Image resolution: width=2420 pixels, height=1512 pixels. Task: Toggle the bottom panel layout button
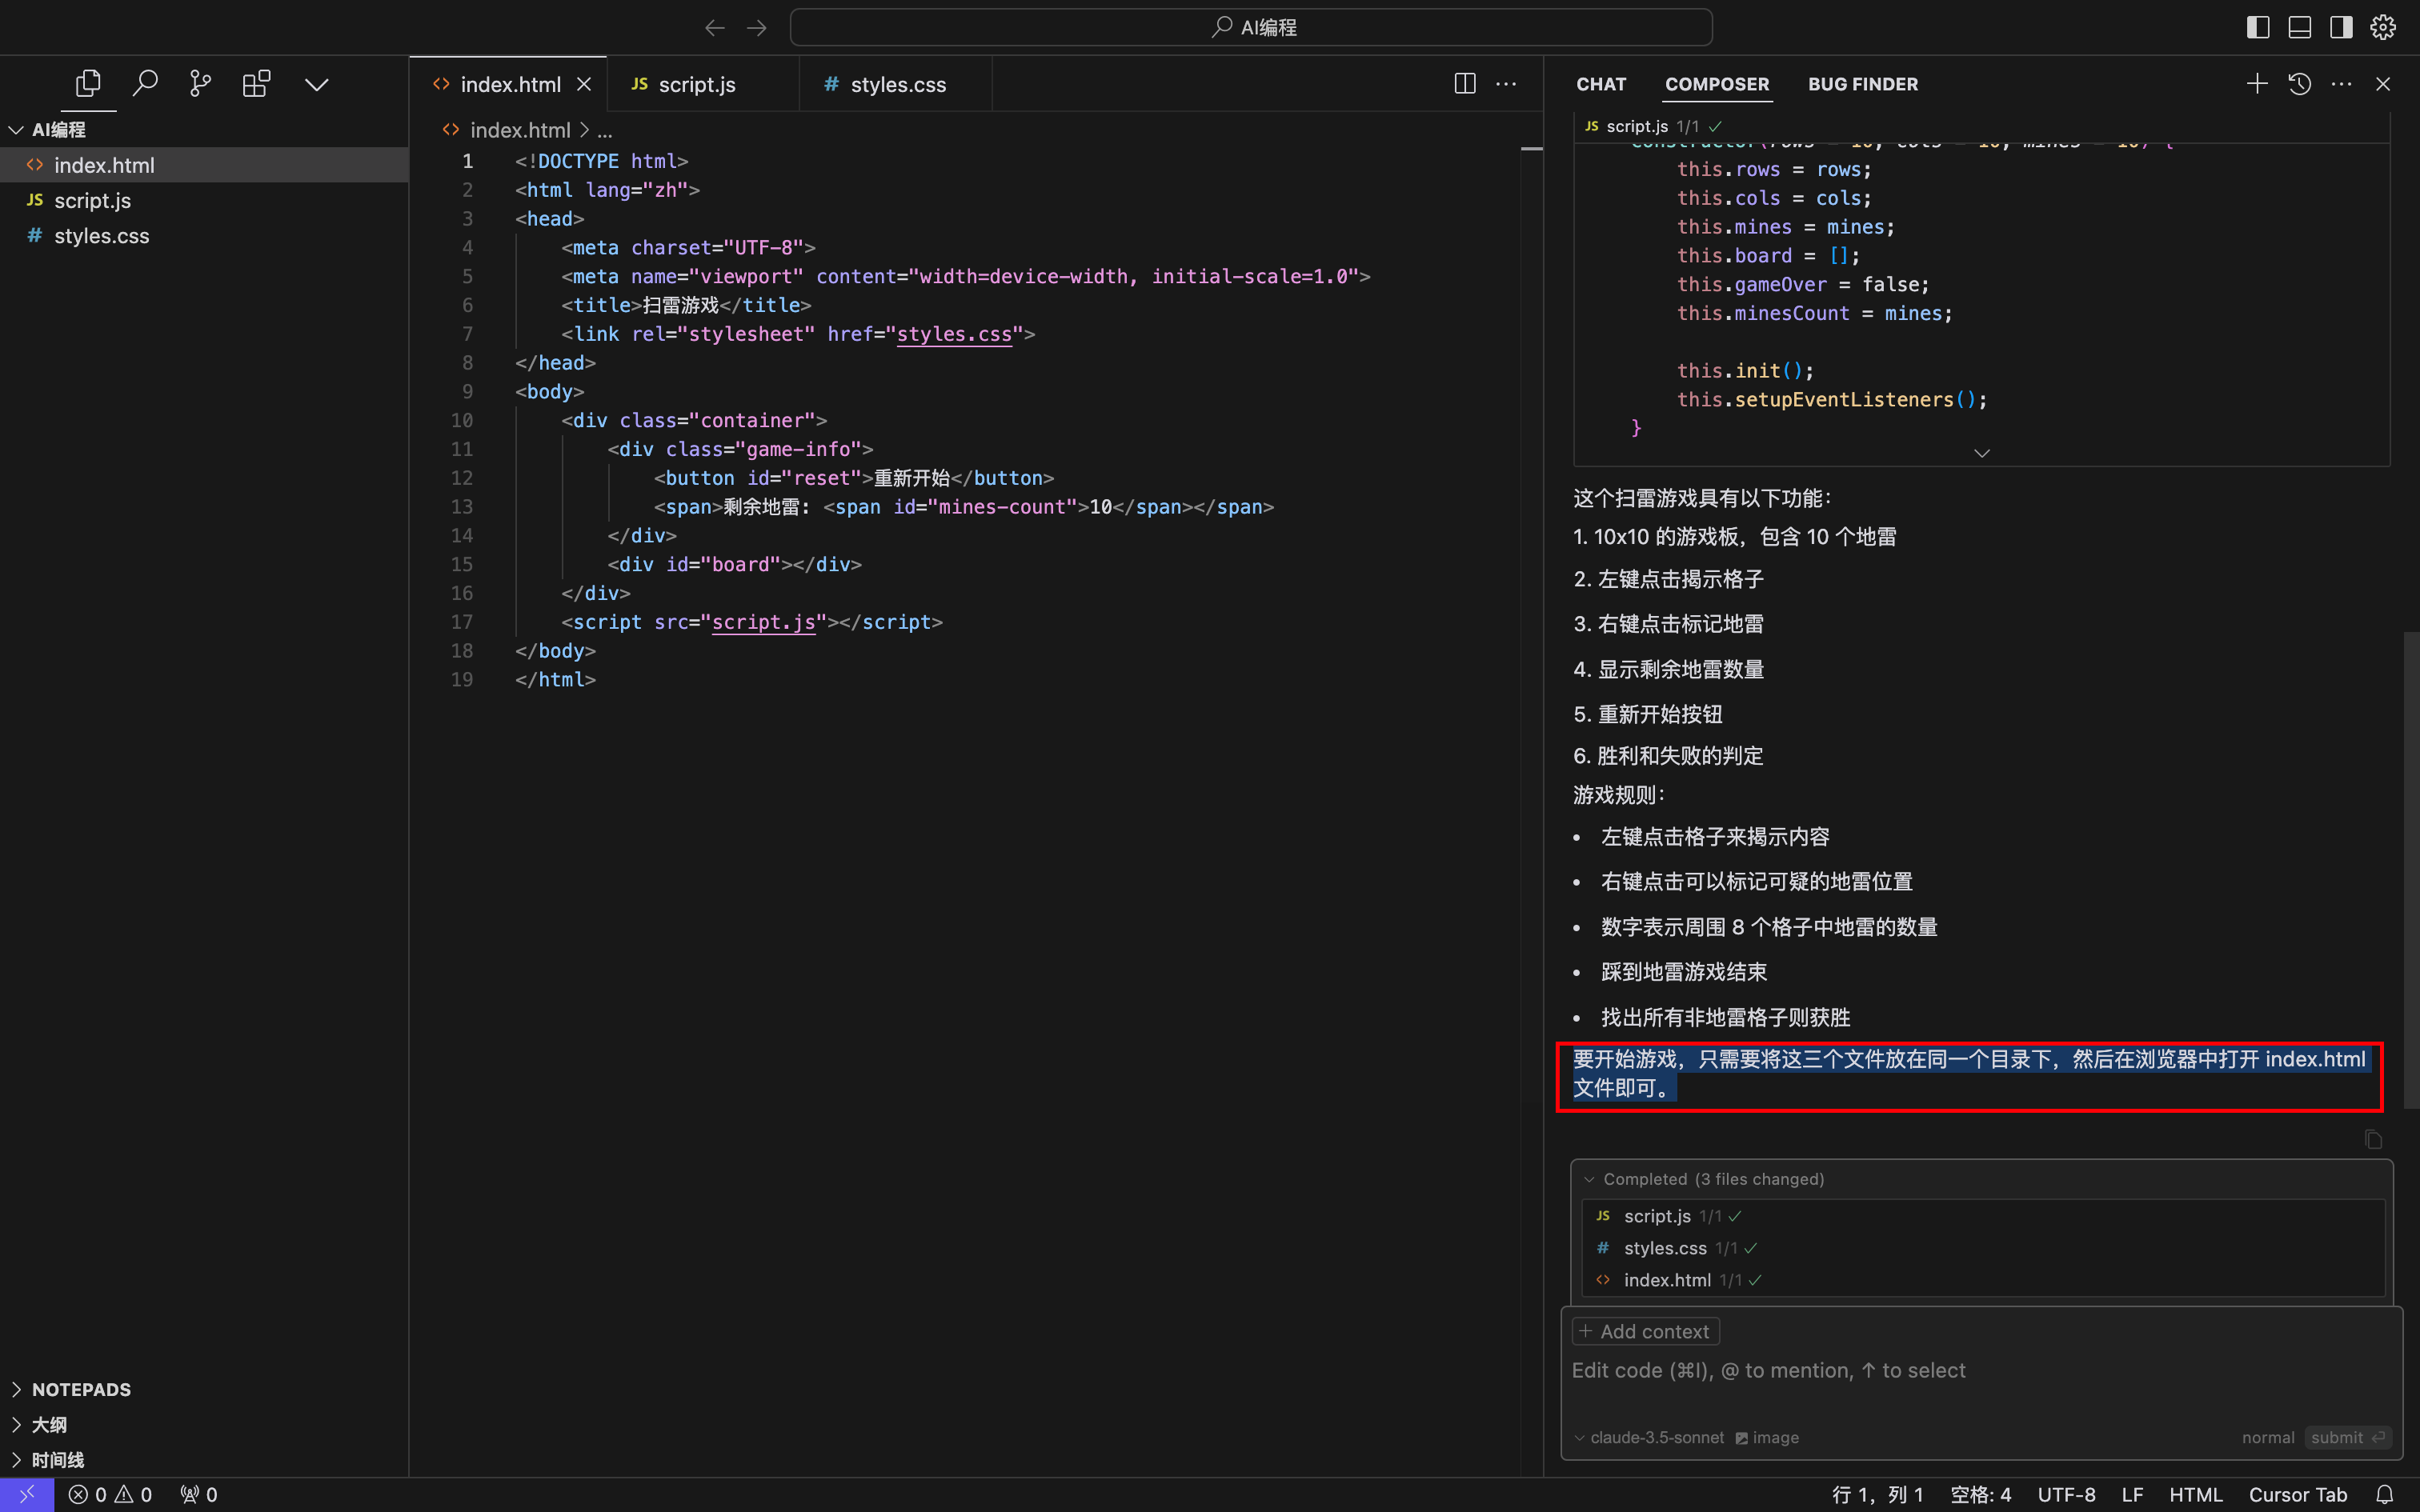click(x=2299, y=27)
